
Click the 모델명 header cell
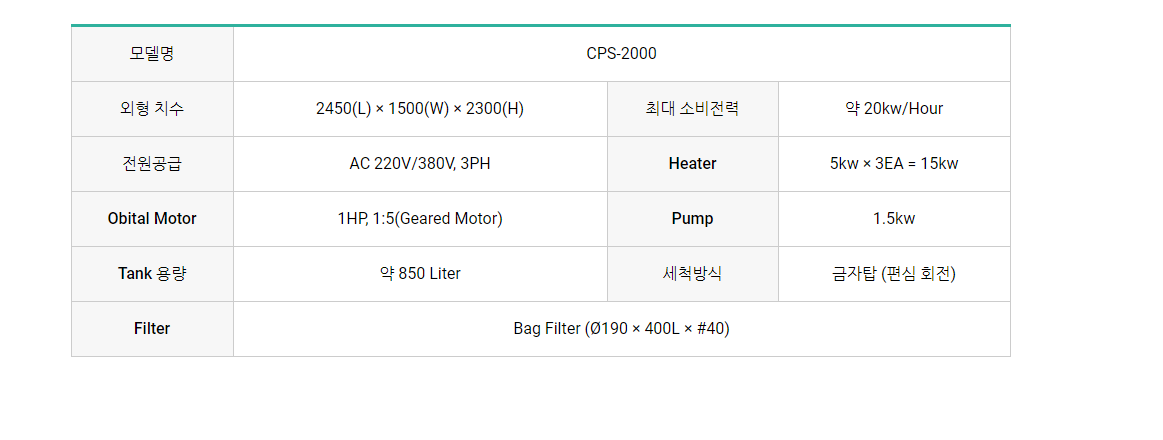pyautogui.click(x=152, y=54)
